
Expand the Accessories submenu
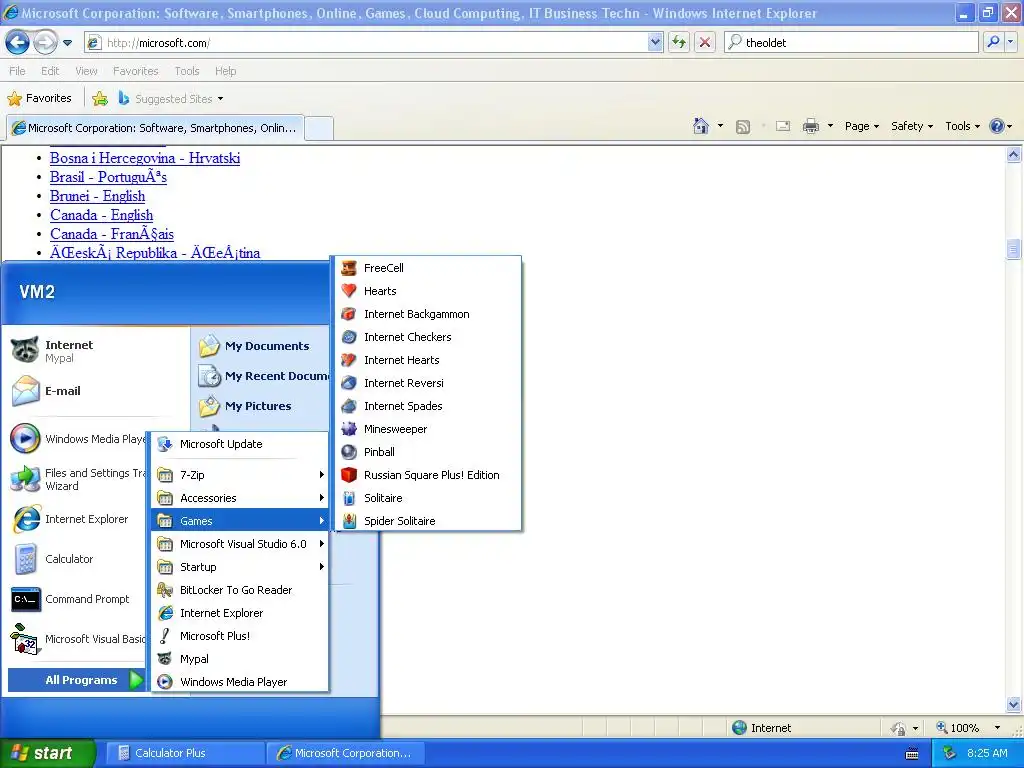pos(240,498)
